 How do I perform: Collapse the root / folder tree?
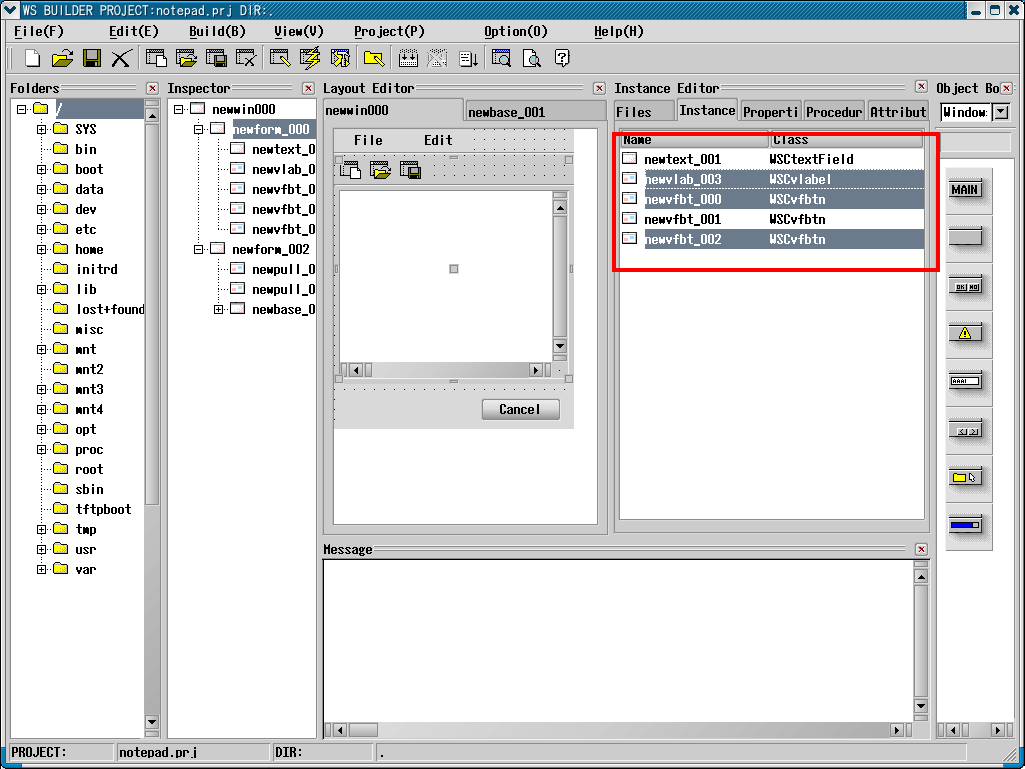point(22,109)
